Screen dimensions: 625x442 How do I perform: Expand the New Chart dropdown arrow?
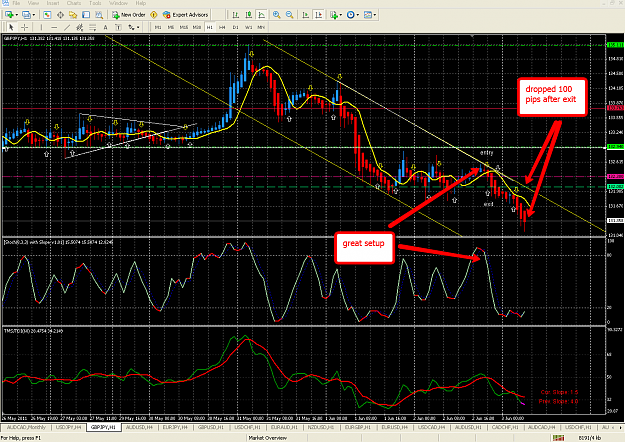16,15
